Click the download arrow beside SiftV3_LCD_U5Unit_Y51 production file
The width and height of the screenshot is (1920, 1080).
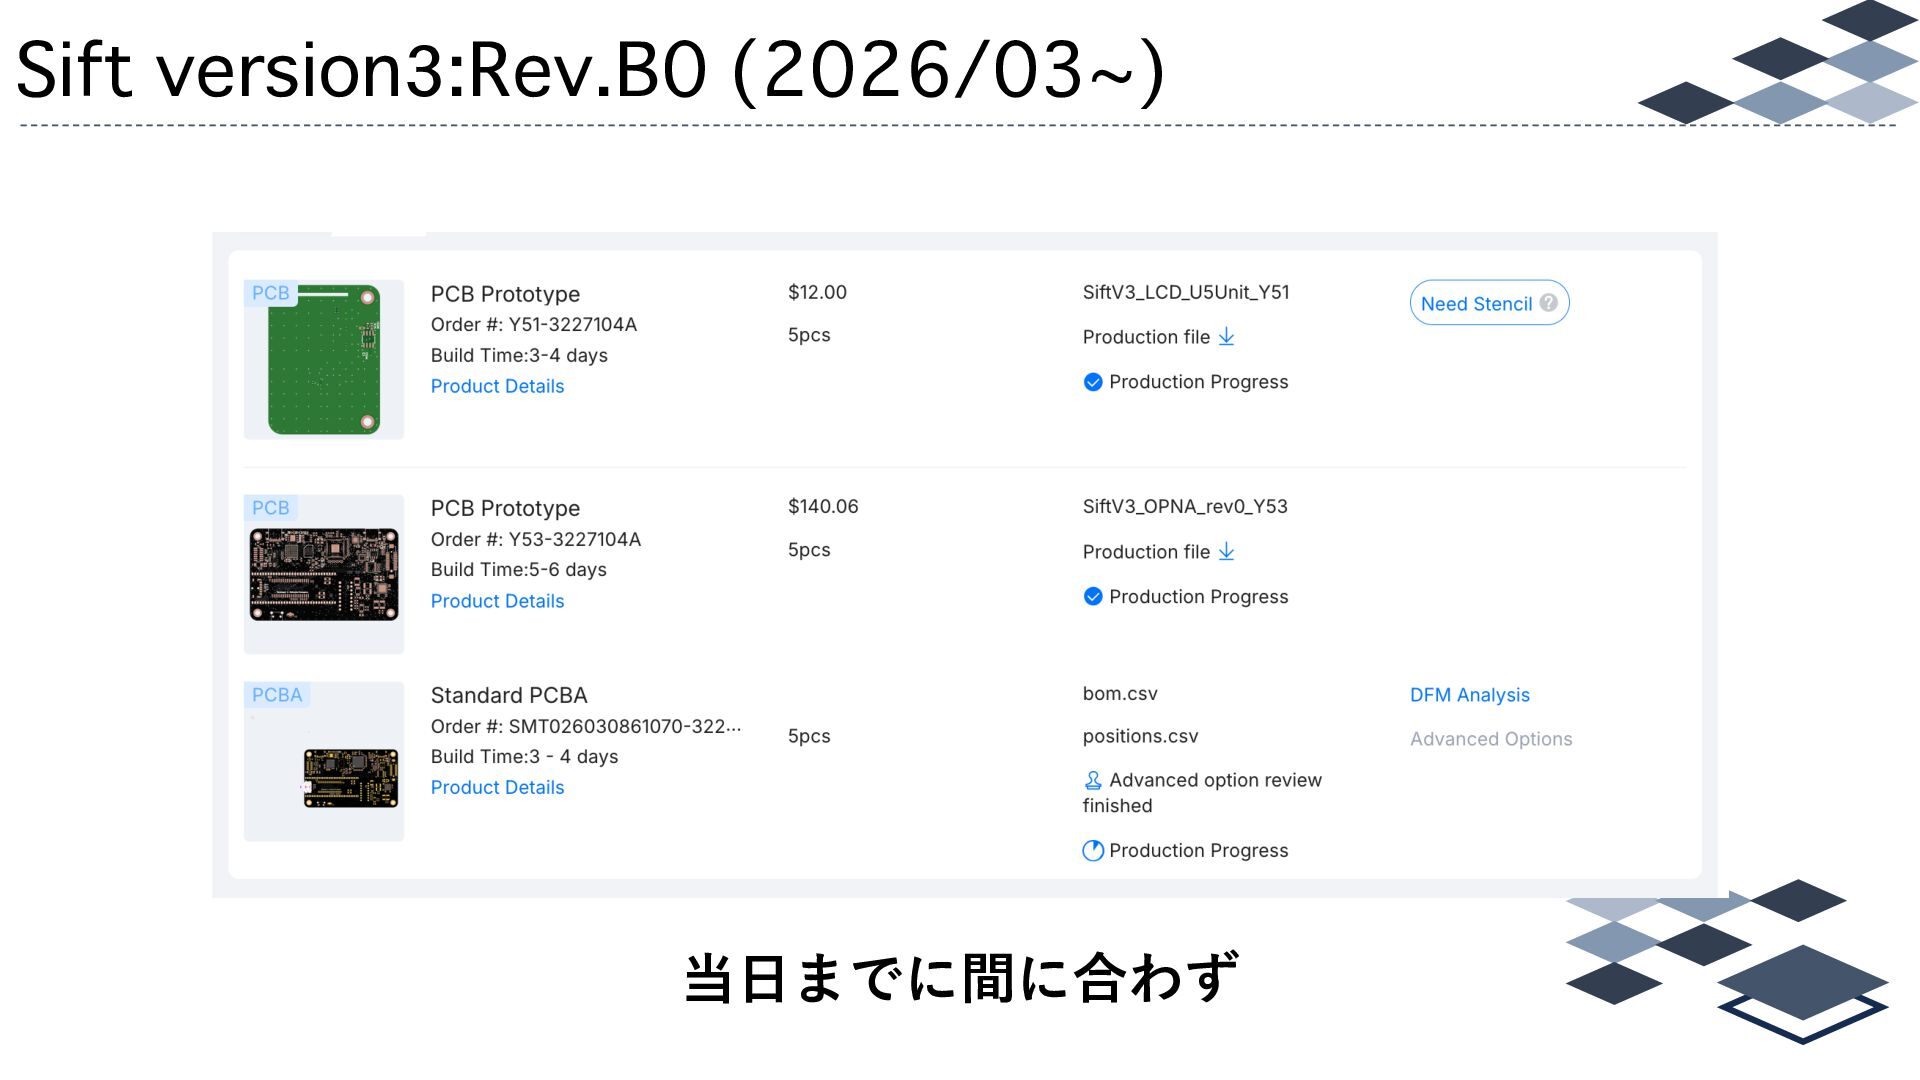[x=1226, y=337]
